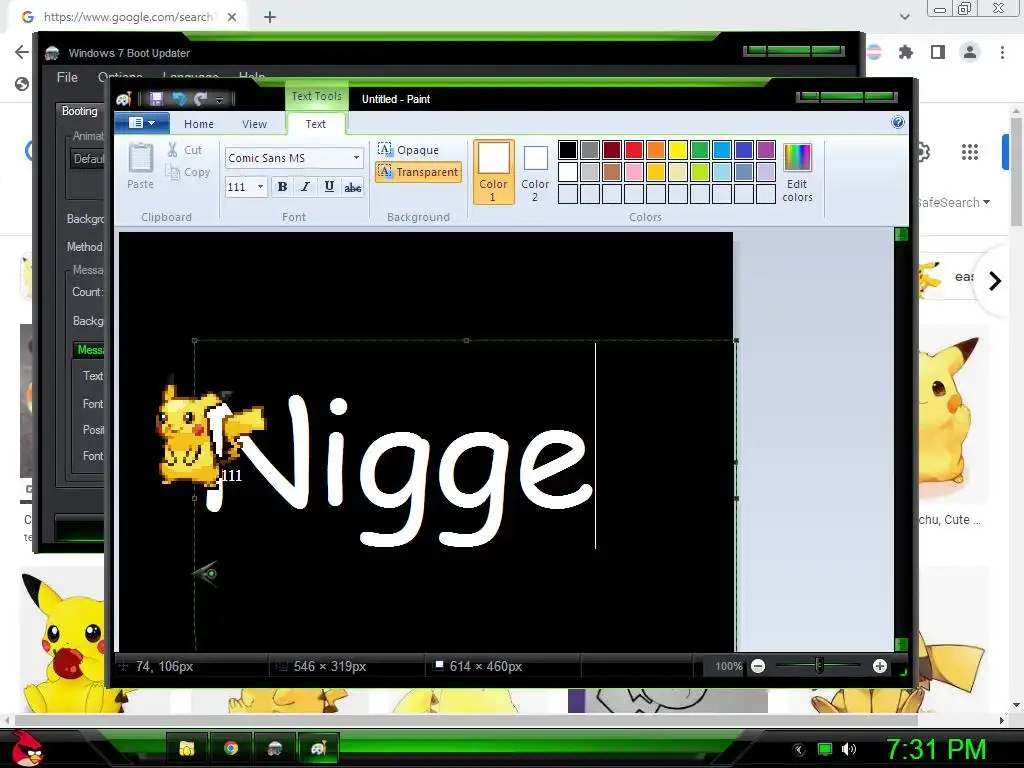
Task: Click the Paint icon on the taskbar
Action: 318,748
